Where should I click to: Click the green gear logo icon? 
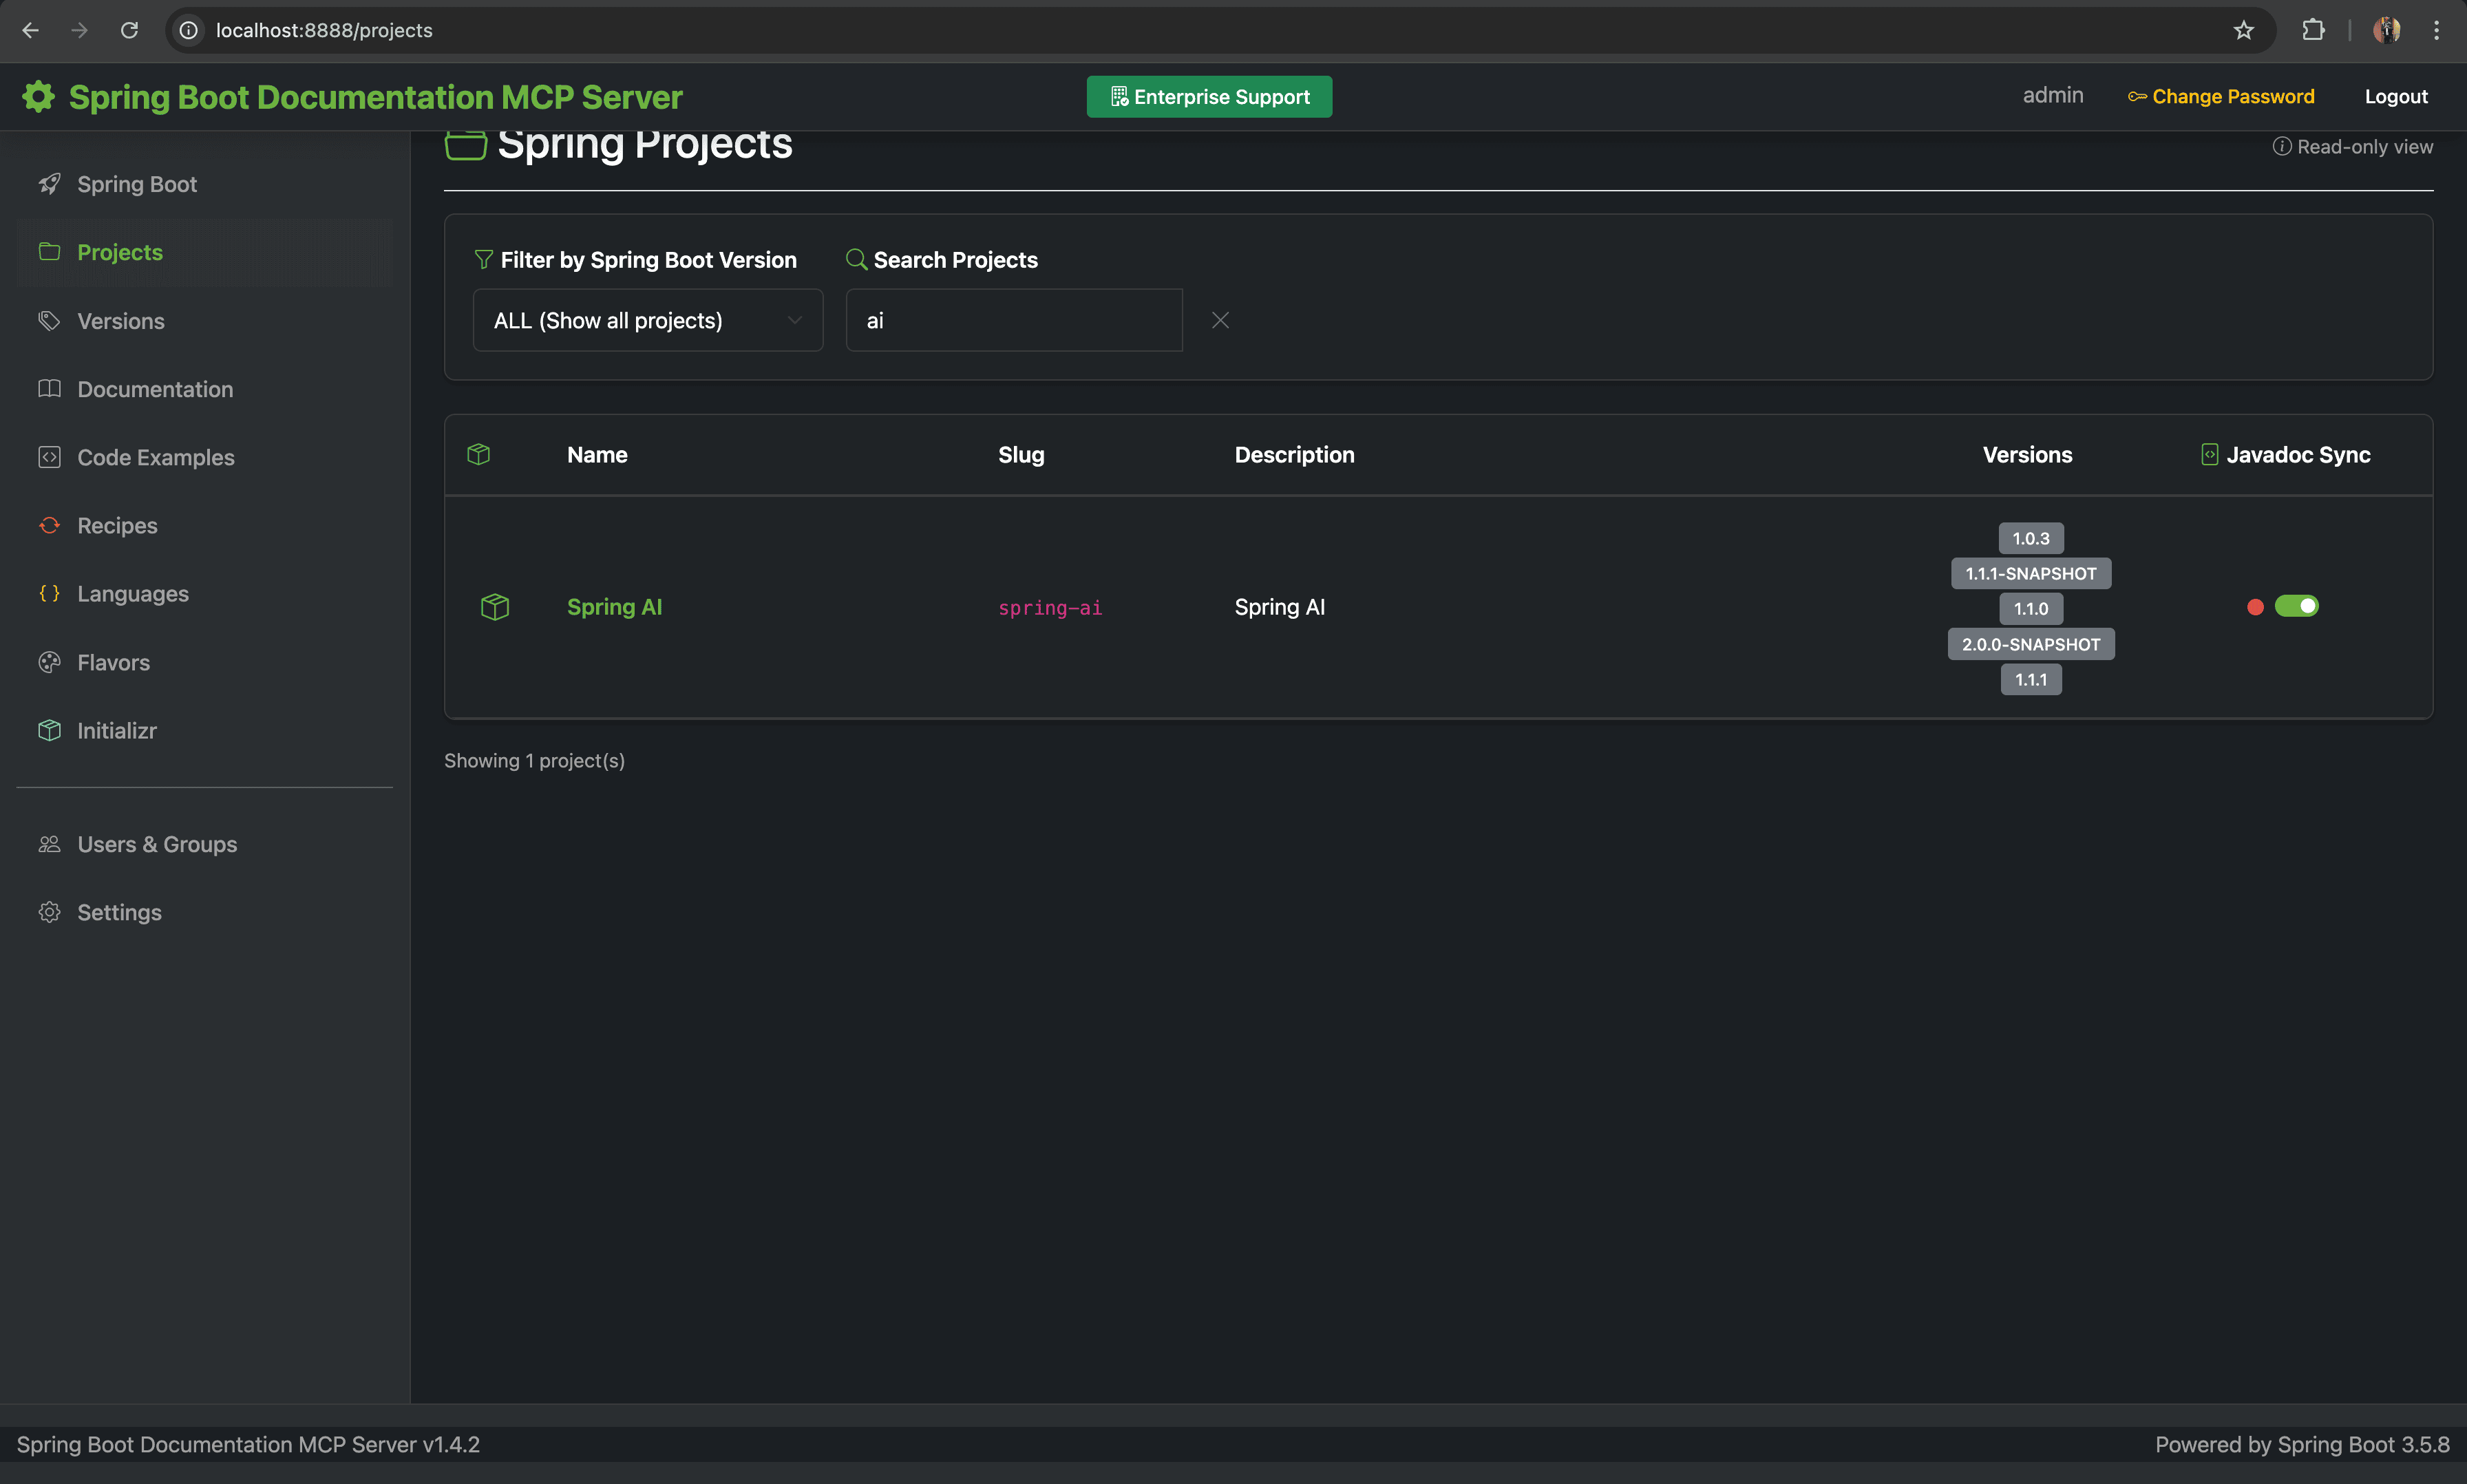click(x=39, y=97)
